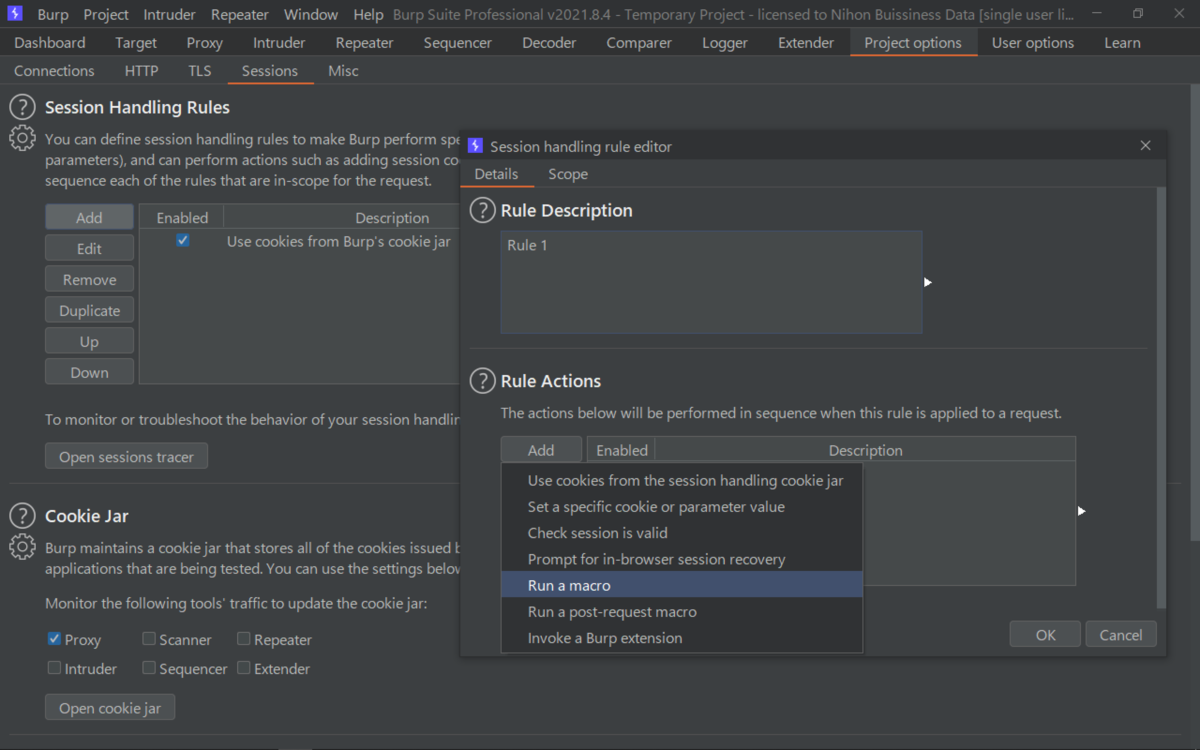Viewport: 1200px width, 750px height.
Task: Open help for Rule Description
Action: pos(483,210)
